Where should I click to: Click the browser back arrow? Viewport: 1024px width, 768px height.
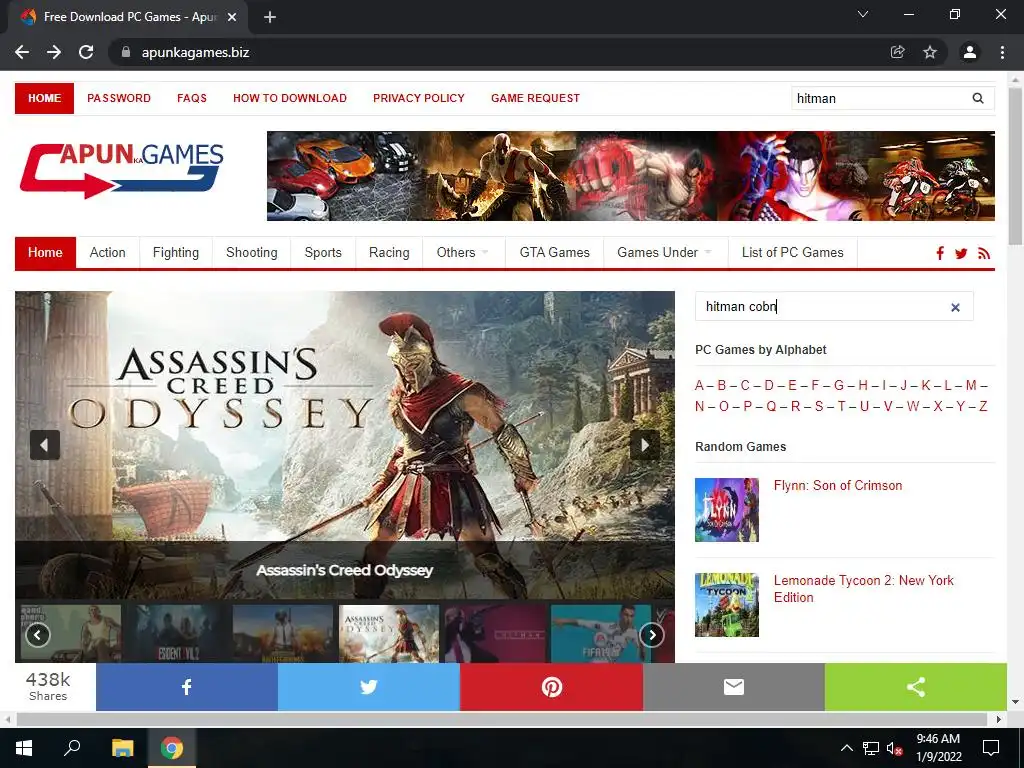(x=22, y=52)
